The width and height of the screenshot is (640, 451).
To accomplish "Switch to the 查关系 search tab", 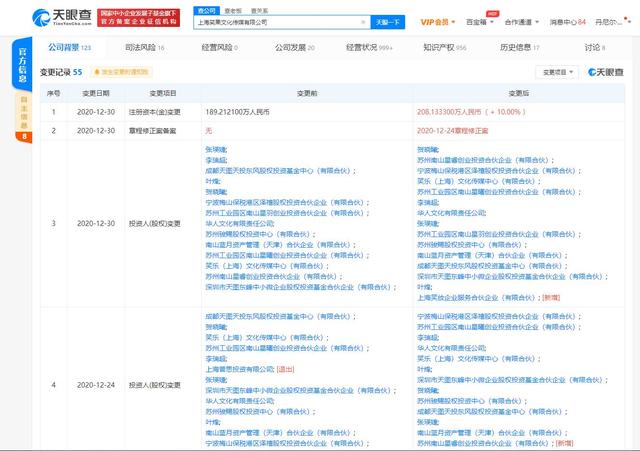I will point(259,11).
